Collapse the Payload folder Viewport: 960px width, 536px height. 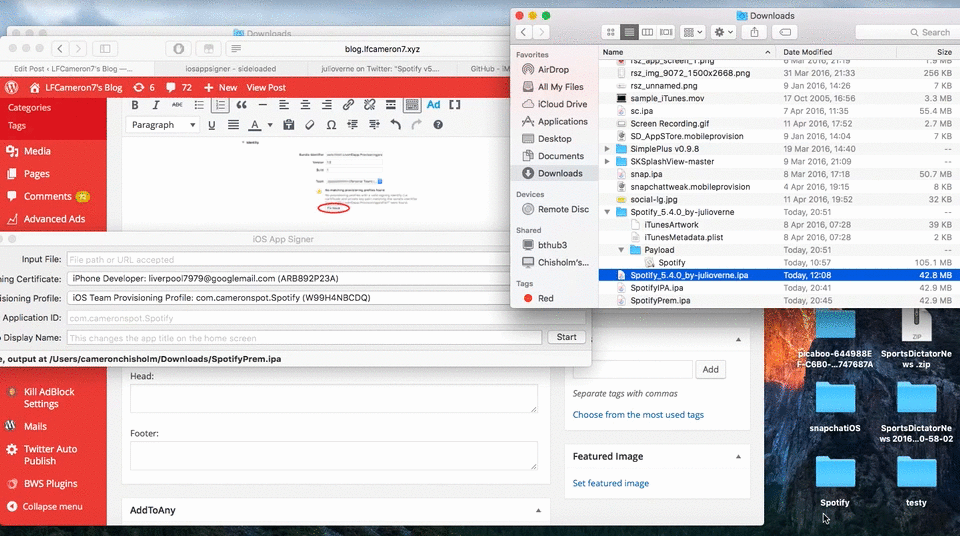tap(621, 250)
